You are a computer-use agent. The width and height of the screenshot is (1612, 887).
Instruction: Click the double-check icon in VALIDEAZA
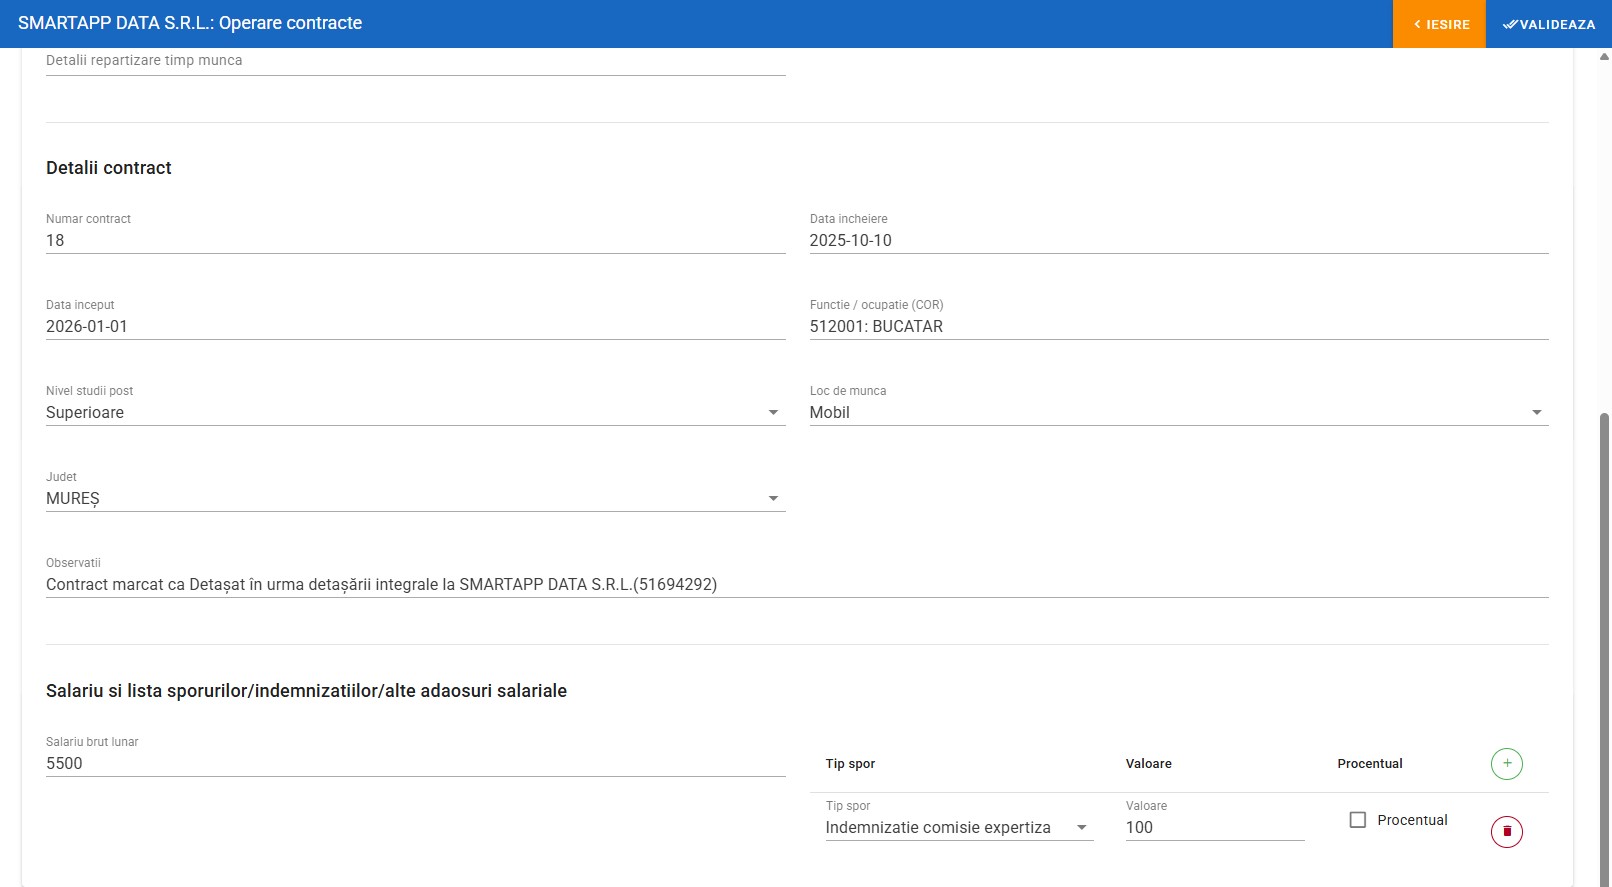[x=1510, y=24]
